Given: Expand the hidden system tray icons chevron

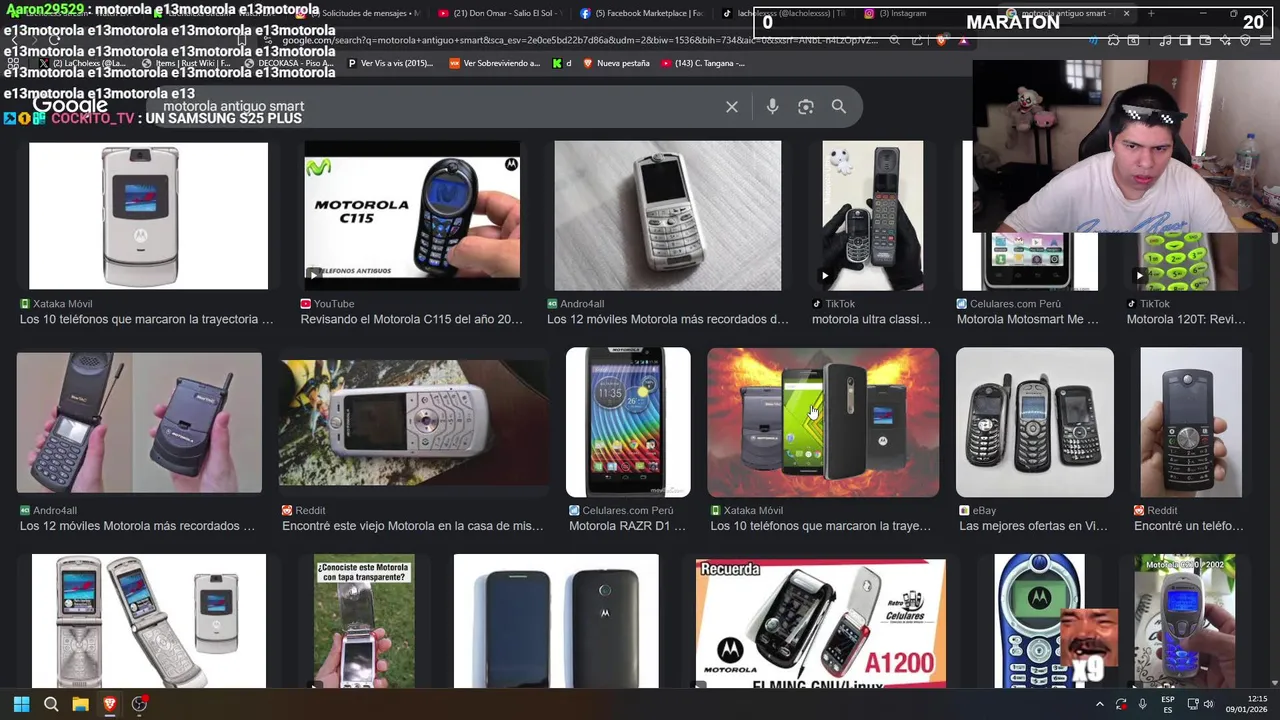Looking at the screenshot, I should click(1100, 705).
